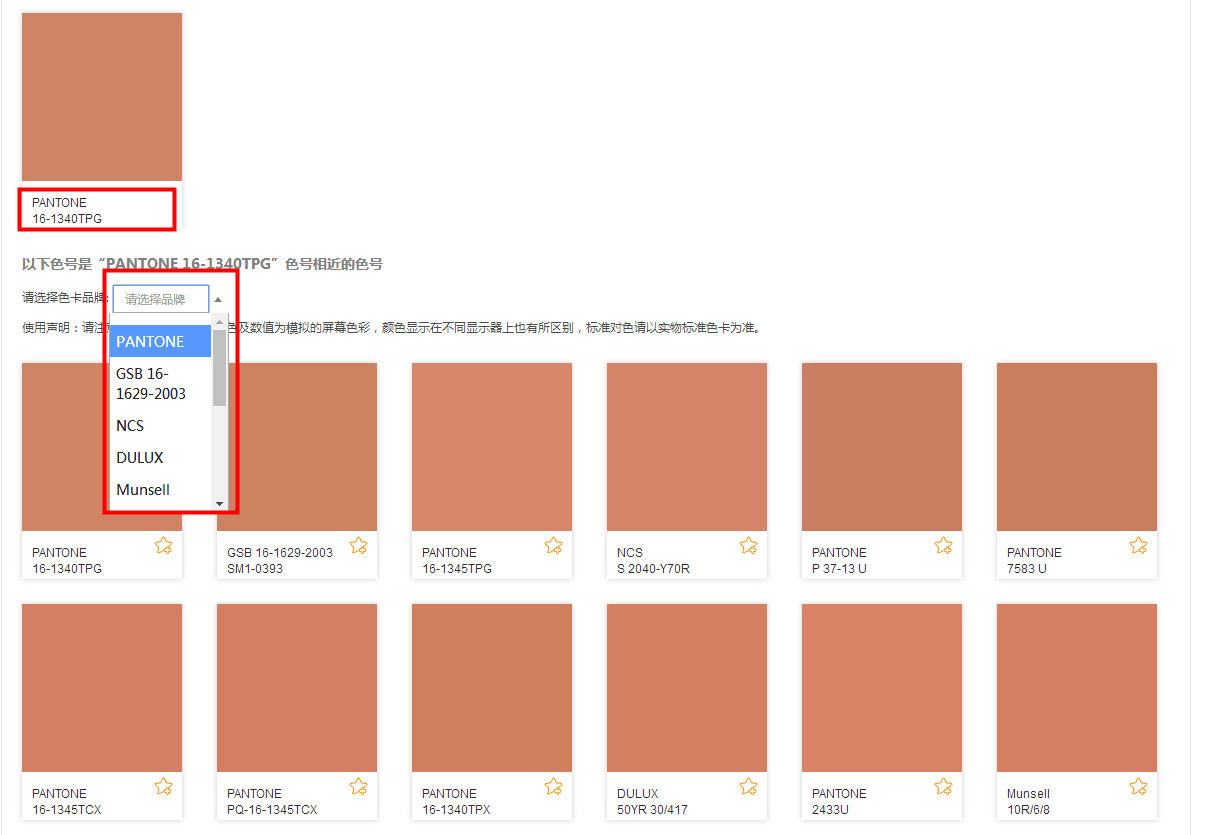Collapse the brand dropdown using arrow
The width and height of the screenshot is (1230, 835).
pos(218,299)
